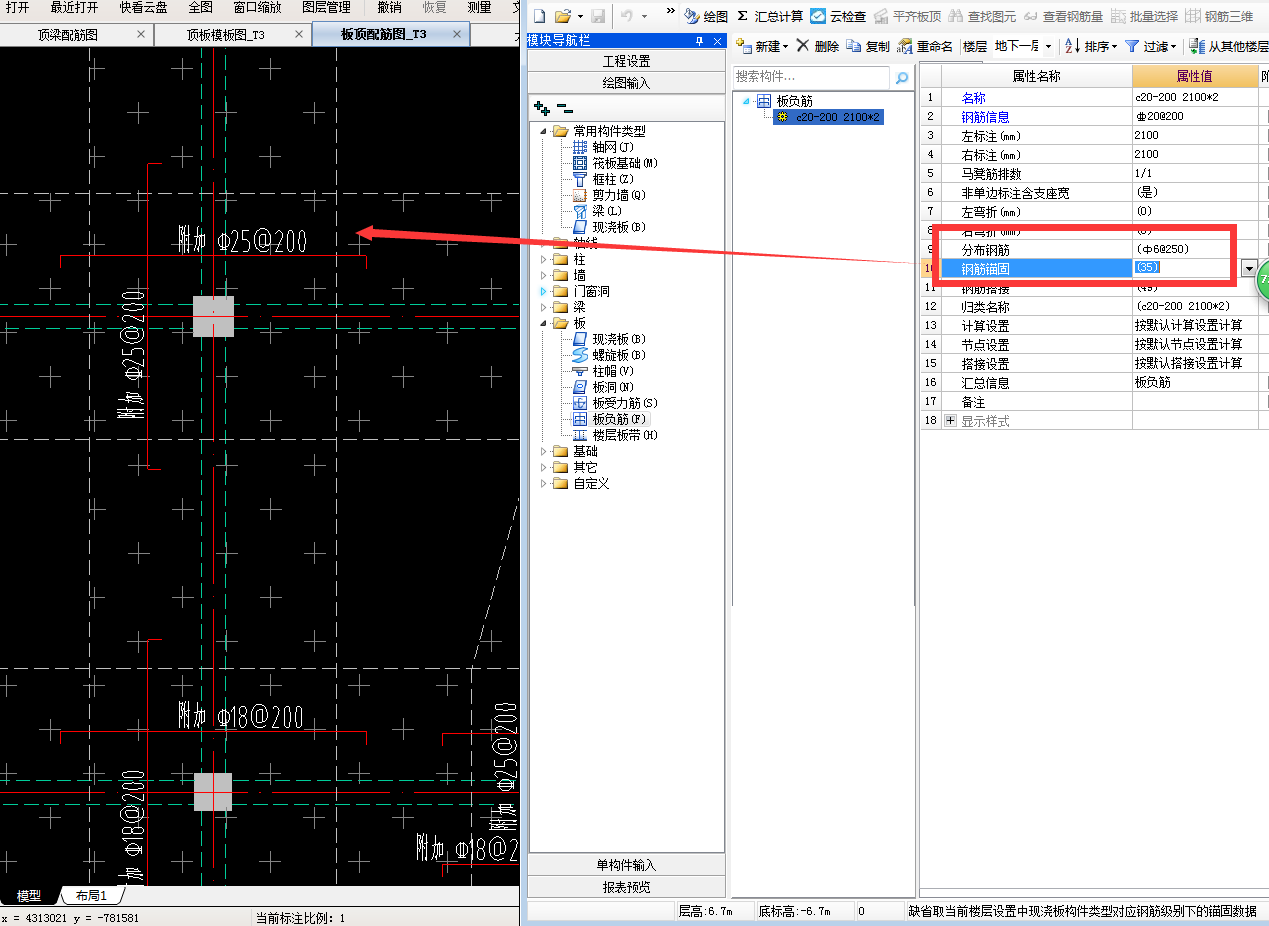Close the 模块导航栏 panel

click(716, 41)
